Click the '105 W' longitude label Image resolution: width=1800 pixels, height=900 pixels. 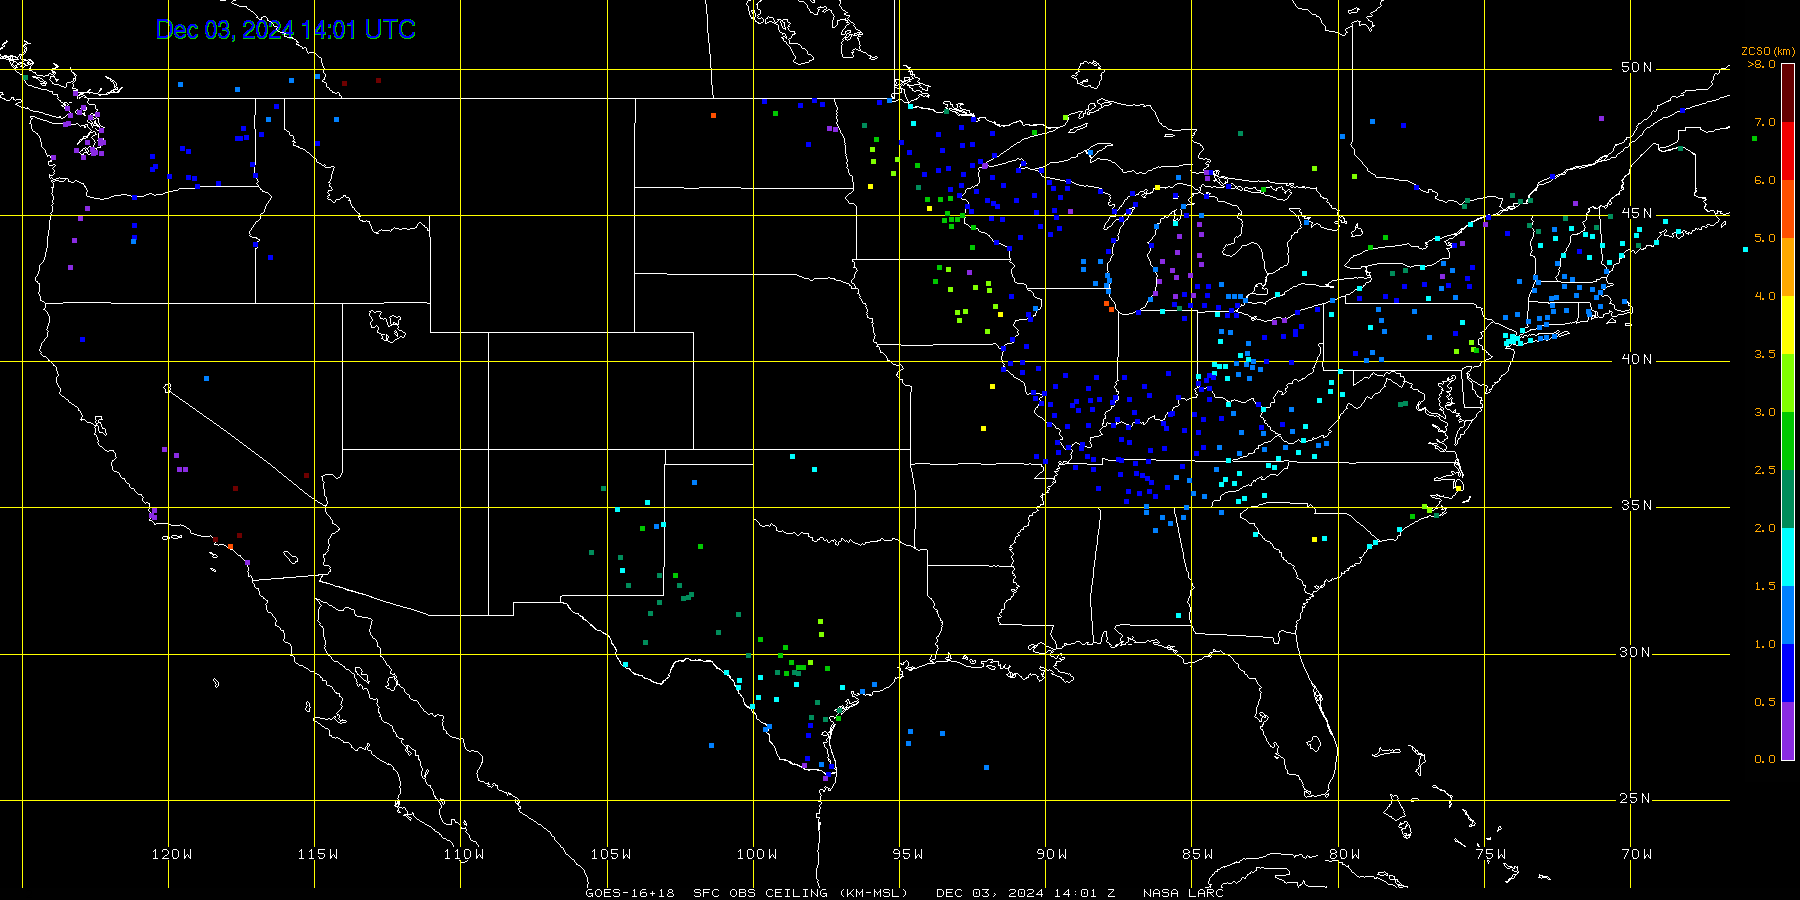pos(610,854)
